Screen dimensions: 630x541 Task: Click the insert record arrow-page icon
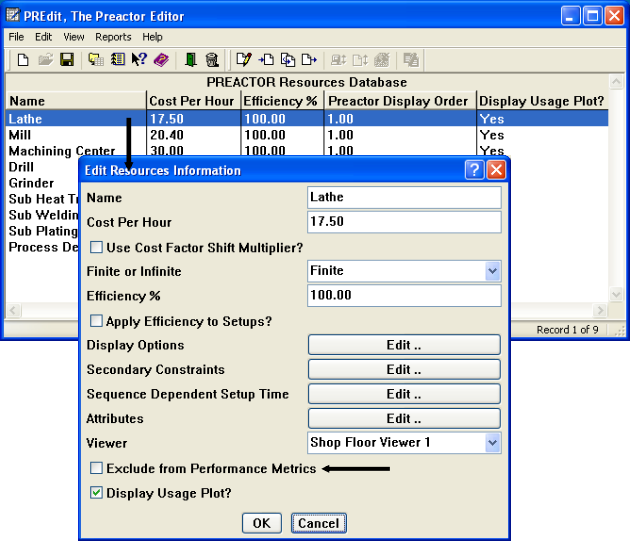point(266,60)
